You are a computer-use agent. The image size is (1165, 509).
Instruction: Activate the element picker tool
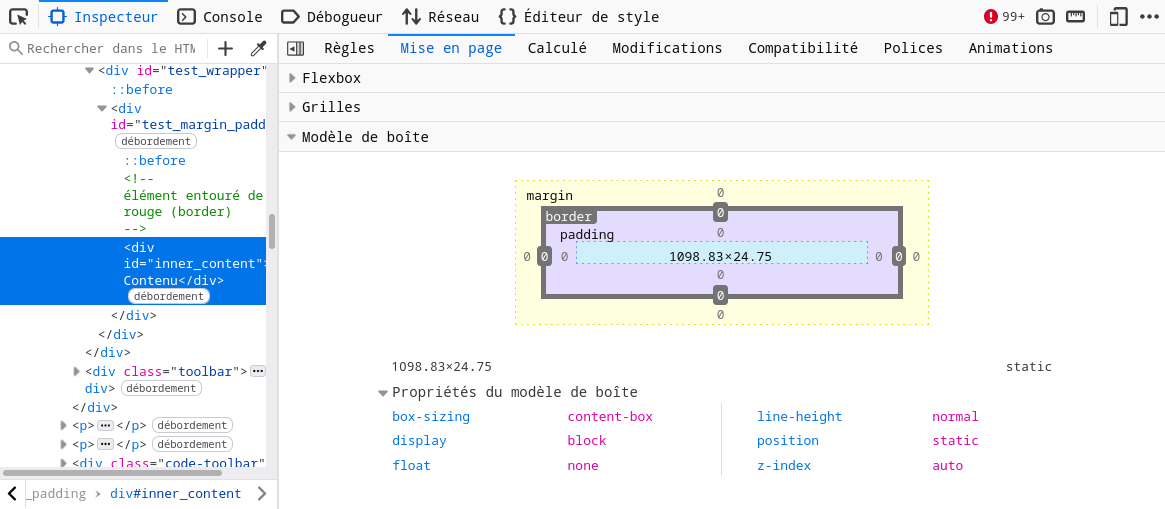pos(18,16)
